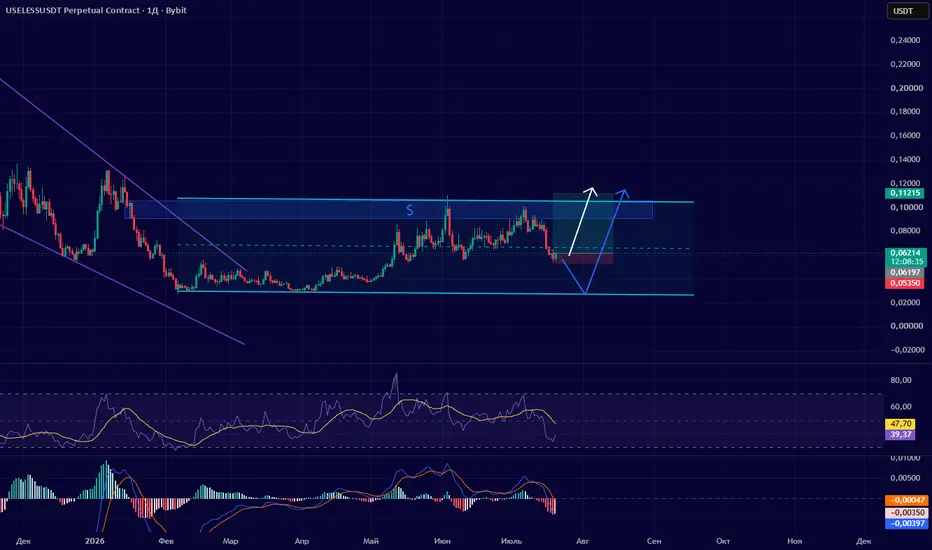Select the current price label 0,06214
The width and height of the screenshot is (932, 550).
pyautogui.click(x=906, y=253)
